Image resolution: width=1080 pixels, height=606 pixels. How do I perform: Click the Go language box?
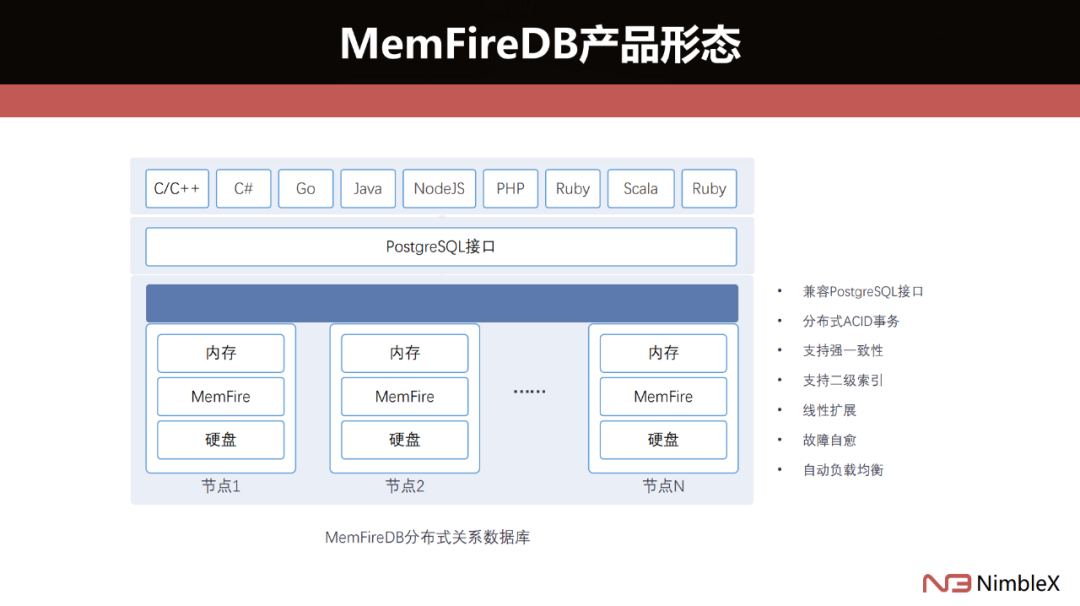[x=306, y=189]
